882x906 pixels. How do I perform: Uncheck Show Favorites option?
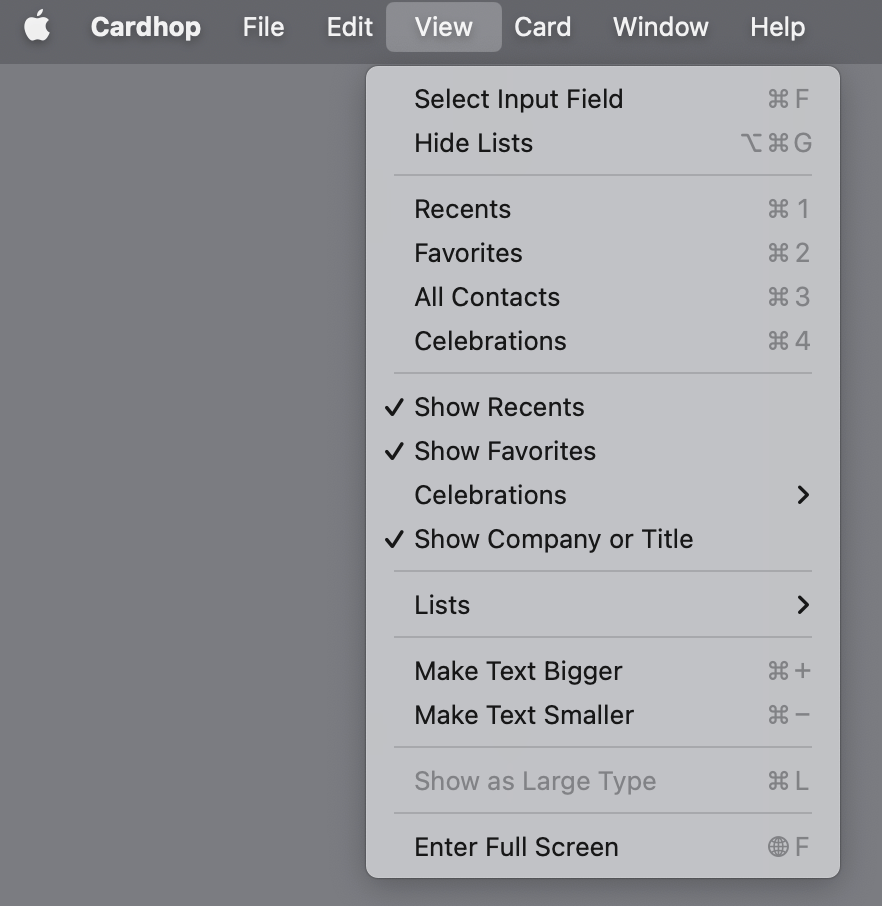pos(603,451)
